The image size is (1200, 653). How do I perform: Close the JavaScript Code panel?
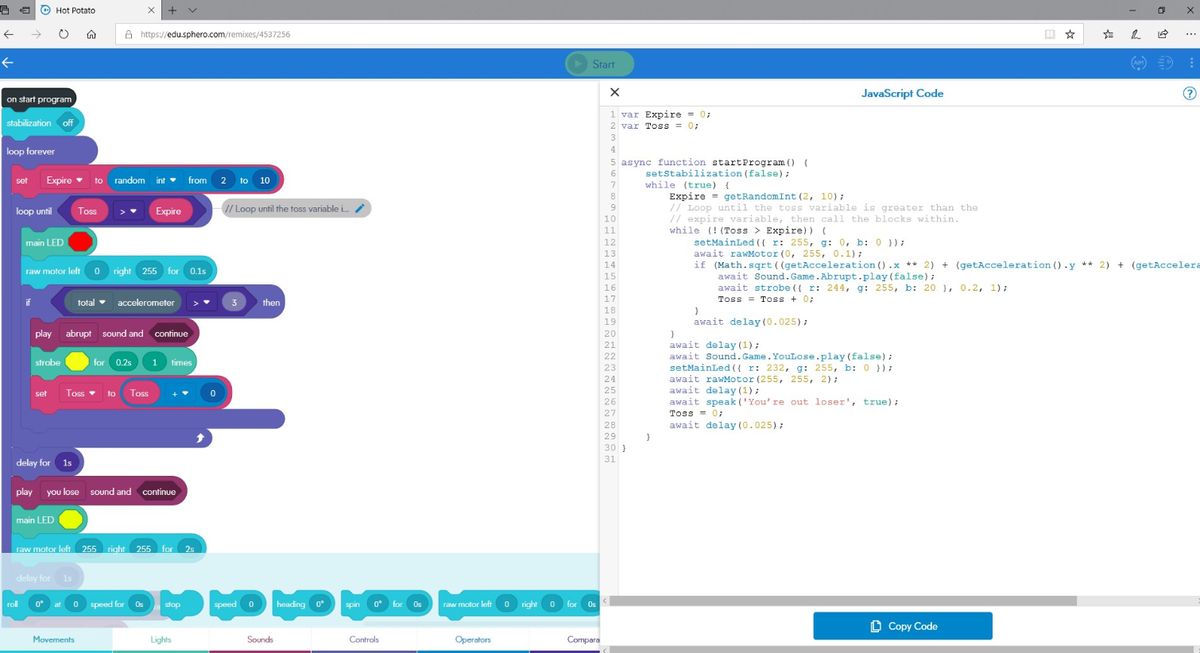615,92
